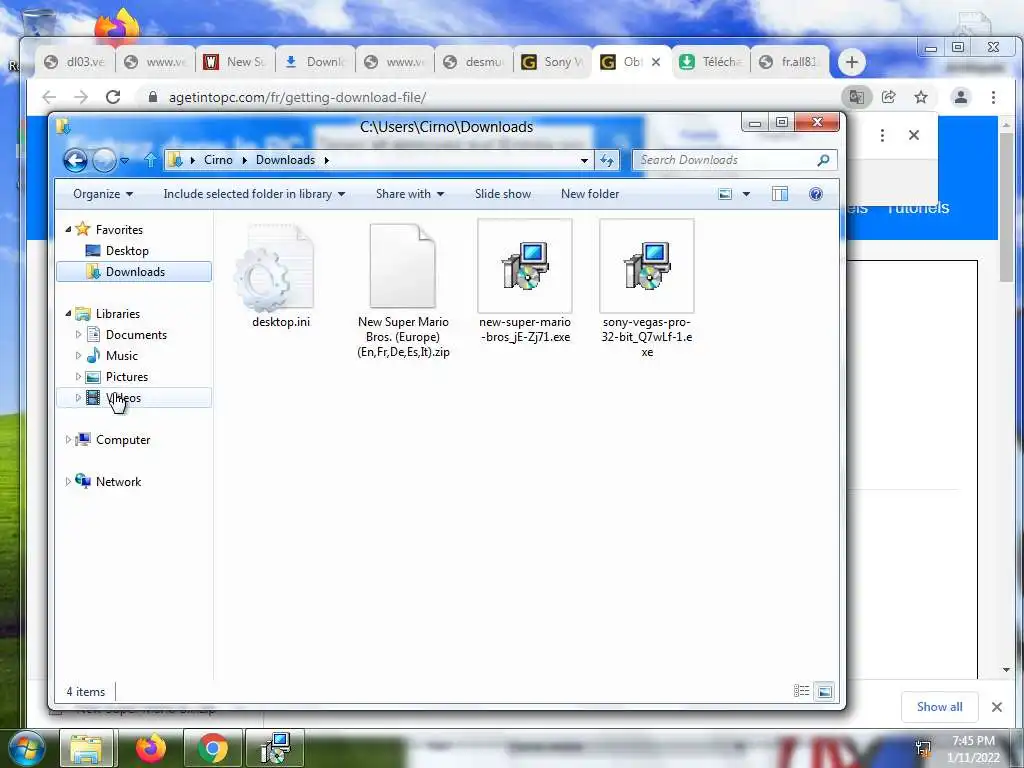Select the desktop.ini file
Viewport: 1024px width, 768px height.
(x=281, y=274)
